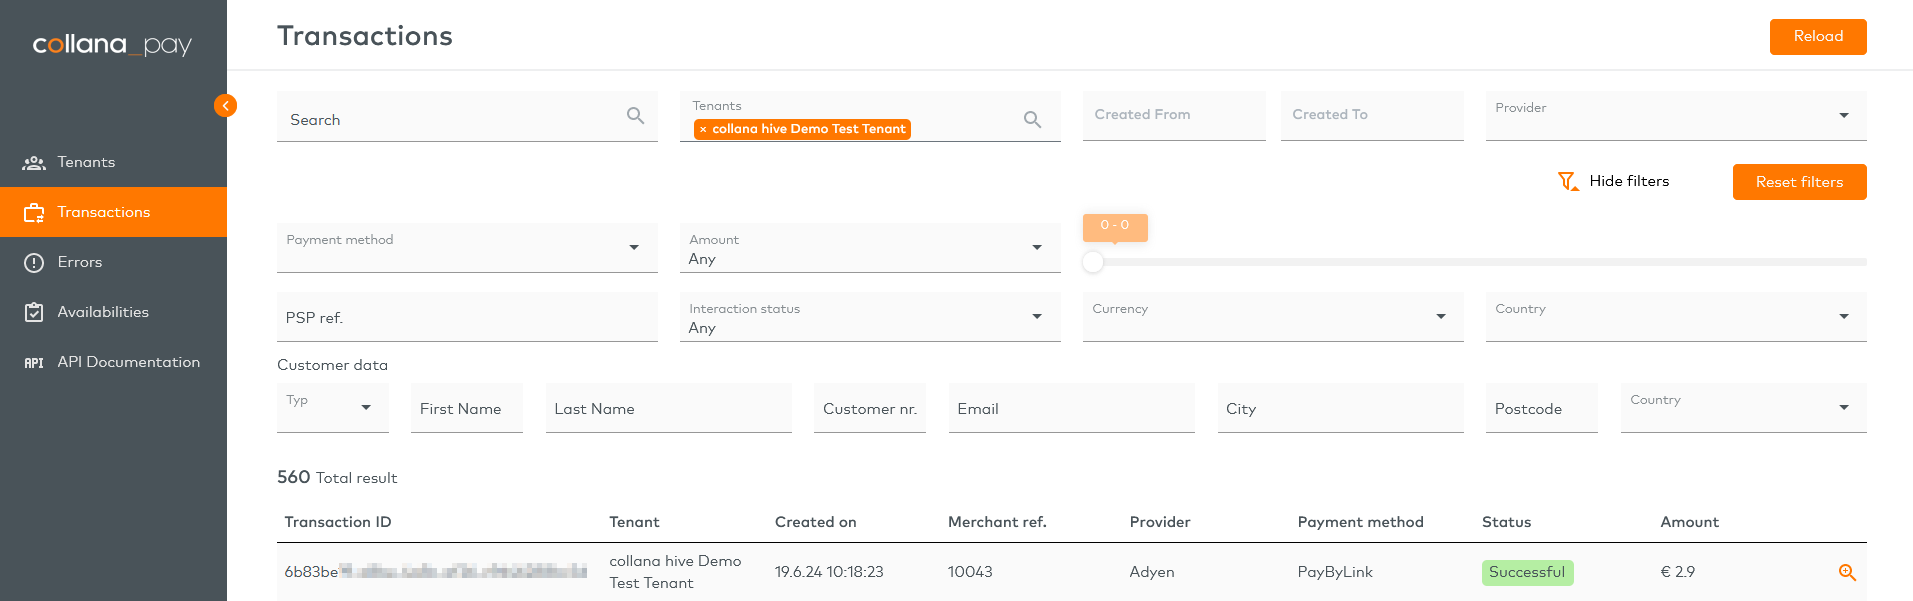This screenshot has width=1913, height=601.
Task: Open the Country dropdown in Customer data
Action: (x=1743, y=408)
